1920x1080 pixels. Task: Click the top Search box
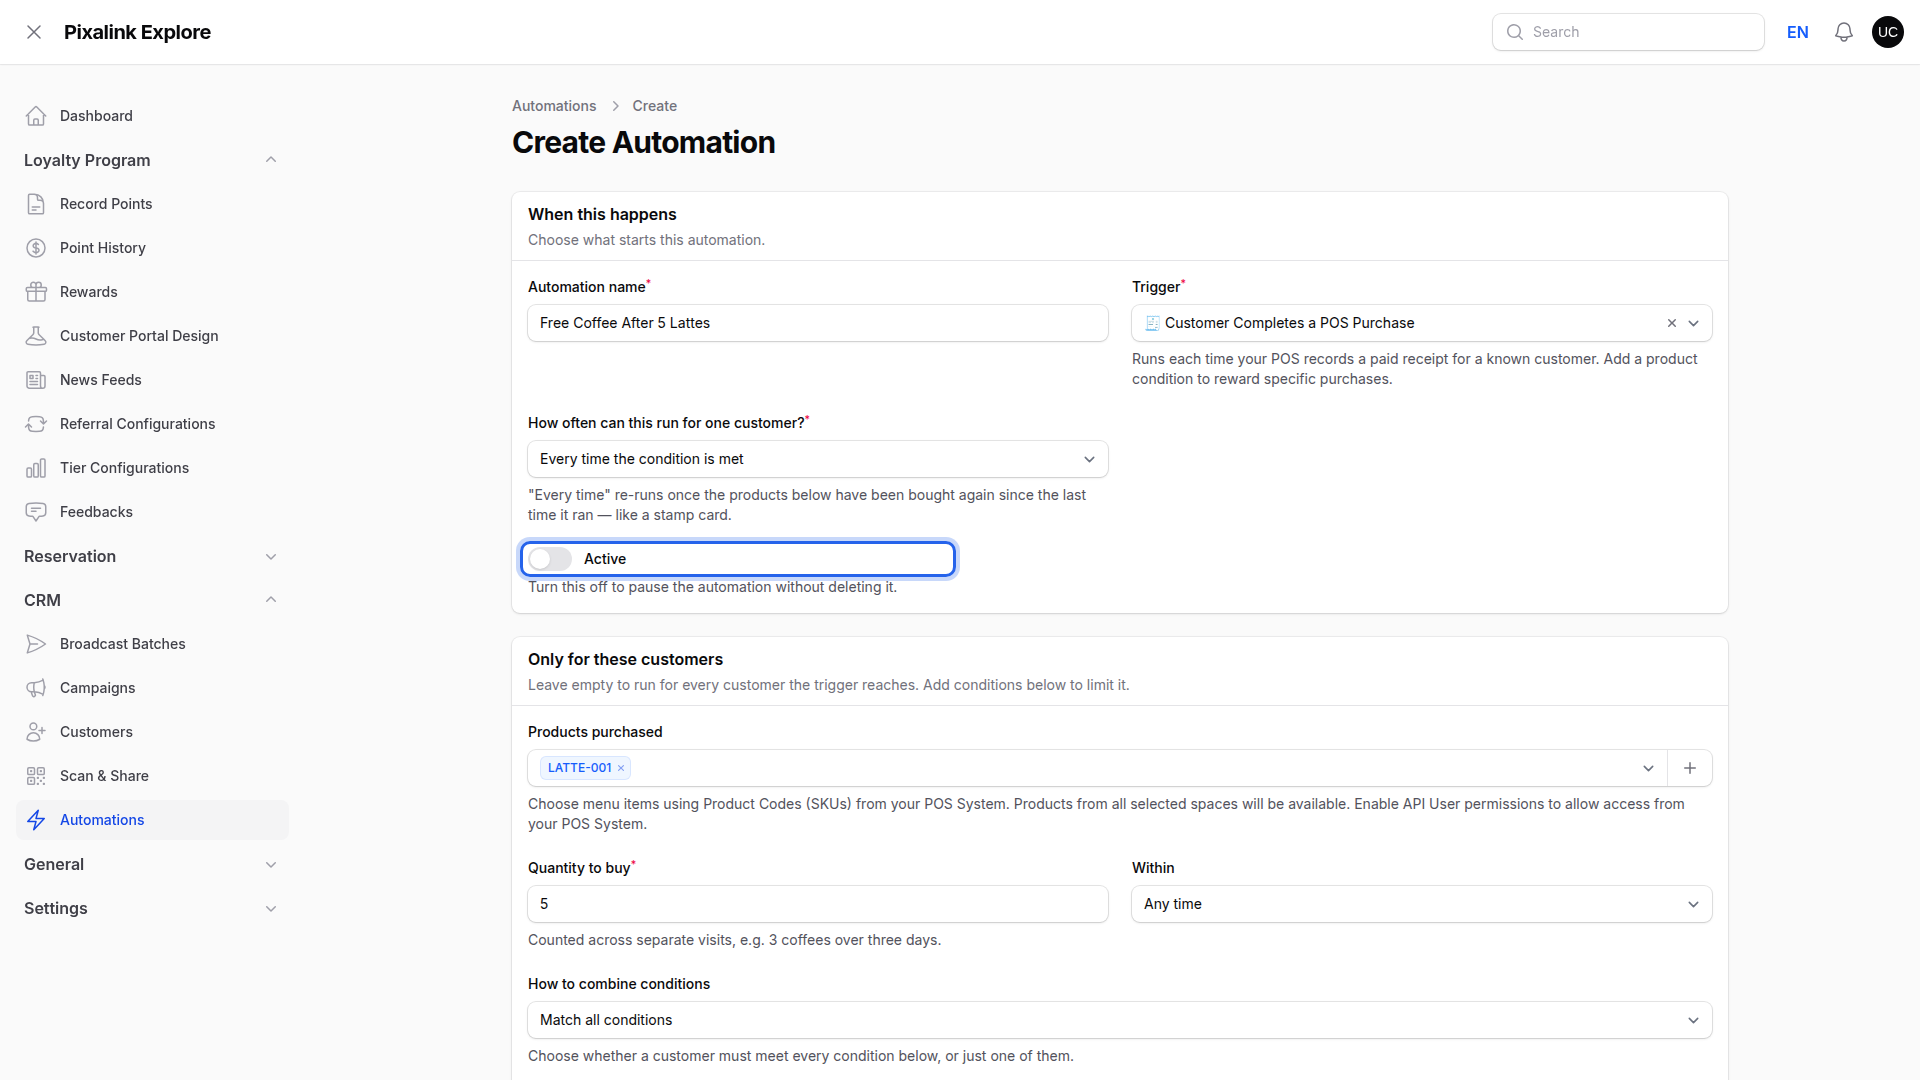tap(1628, 32)
